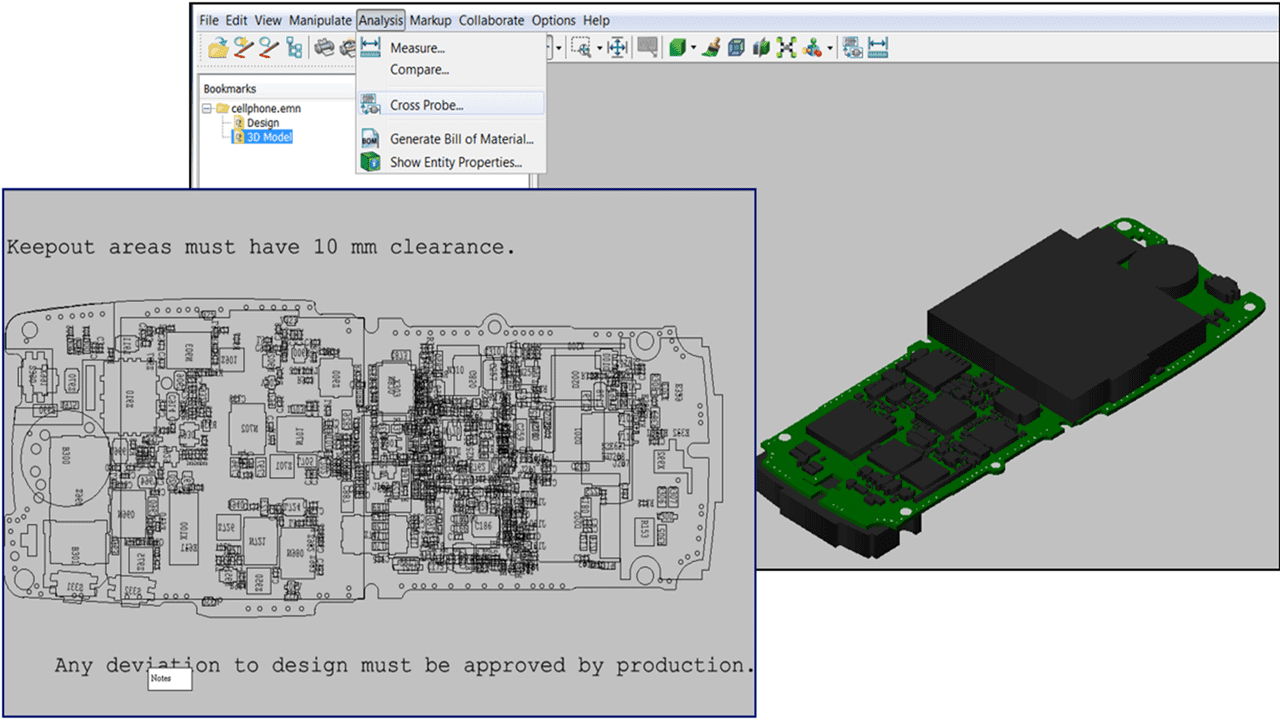
Task: Select the 3D Model bookmark
Action: (268, 137)
